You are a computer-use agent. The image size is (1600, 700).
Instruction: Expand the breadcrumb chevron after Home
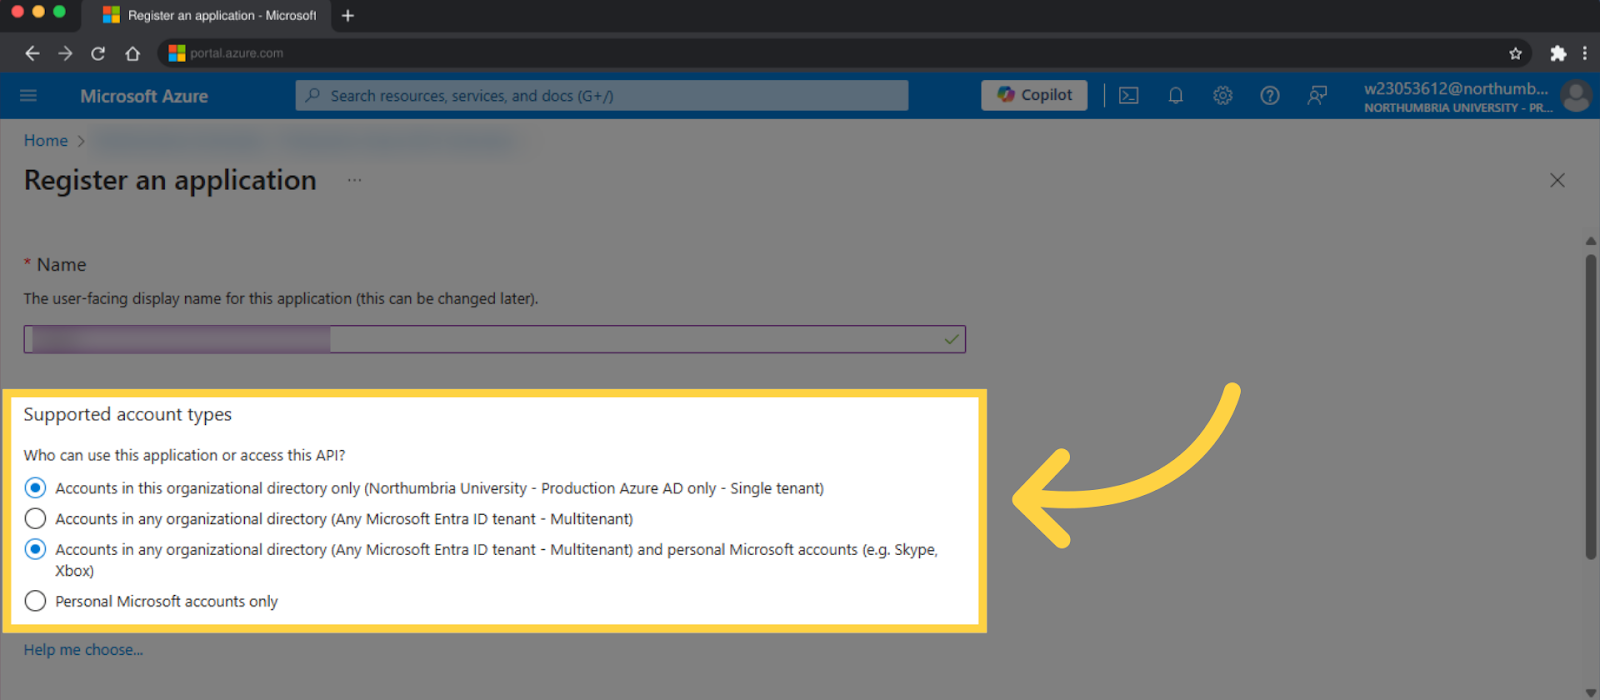pos(81,141)
